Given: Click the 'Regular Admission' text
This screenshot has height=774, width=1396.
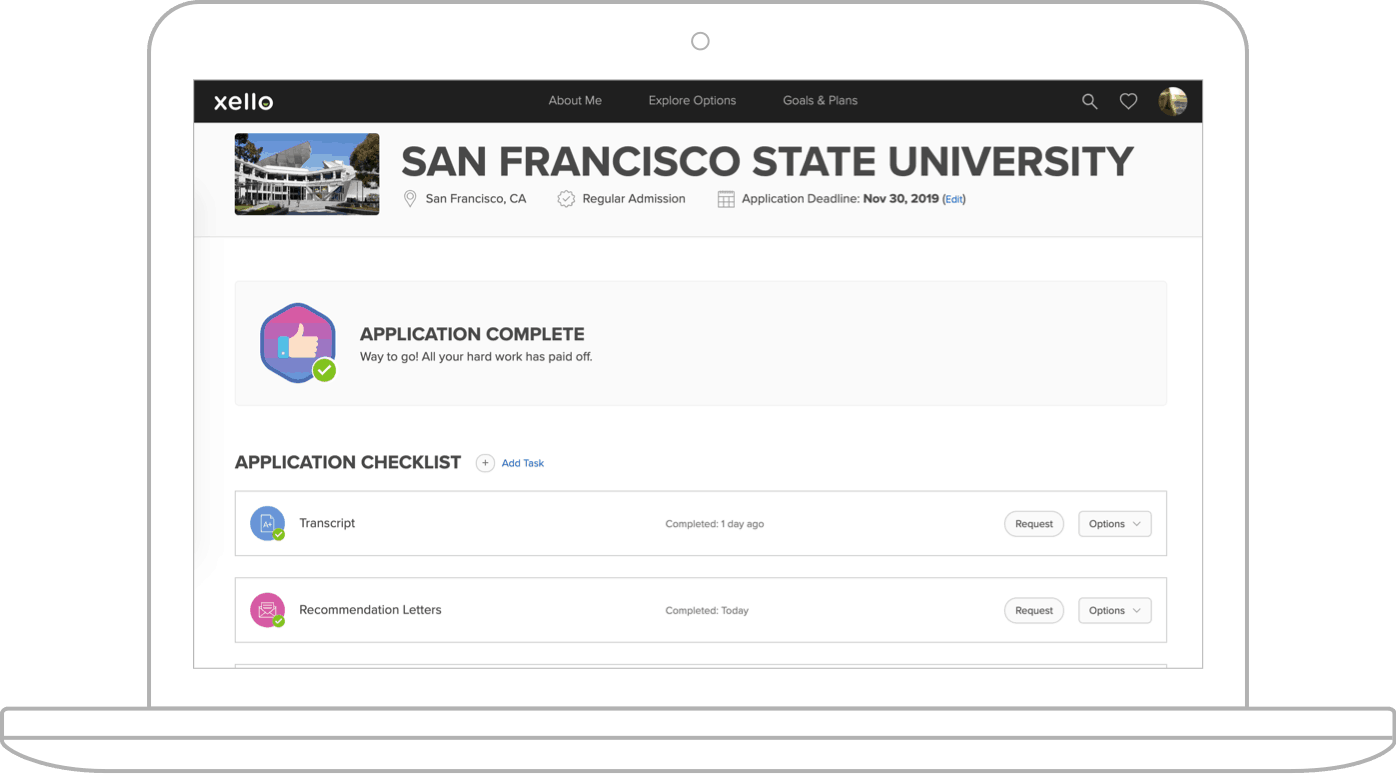Looking at the screenshot, I should 634,199.
